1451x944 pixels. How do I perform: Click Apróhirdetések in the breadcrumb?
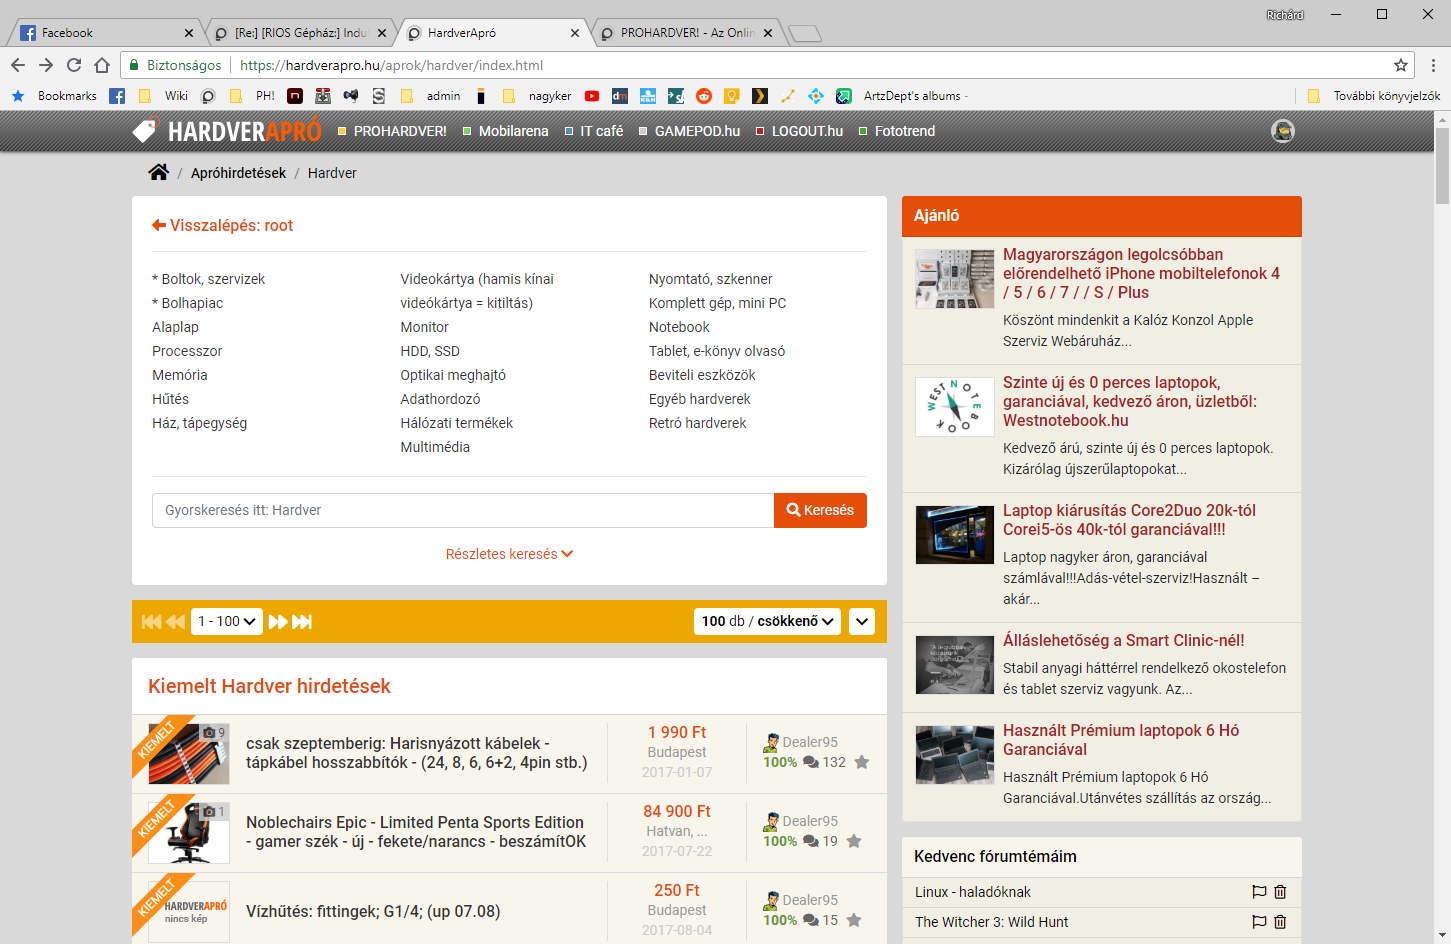coord(238,173)
